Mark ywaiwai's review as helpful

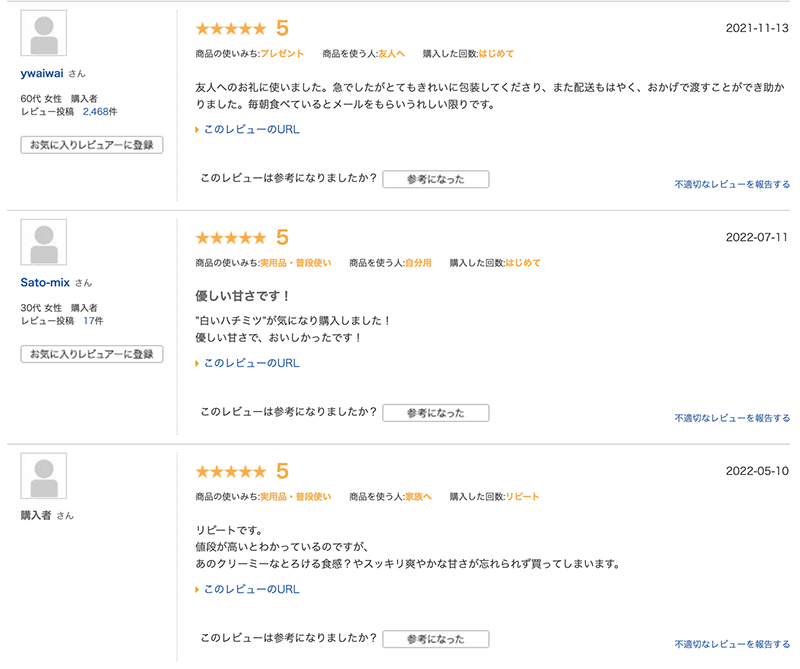point(436,179)
